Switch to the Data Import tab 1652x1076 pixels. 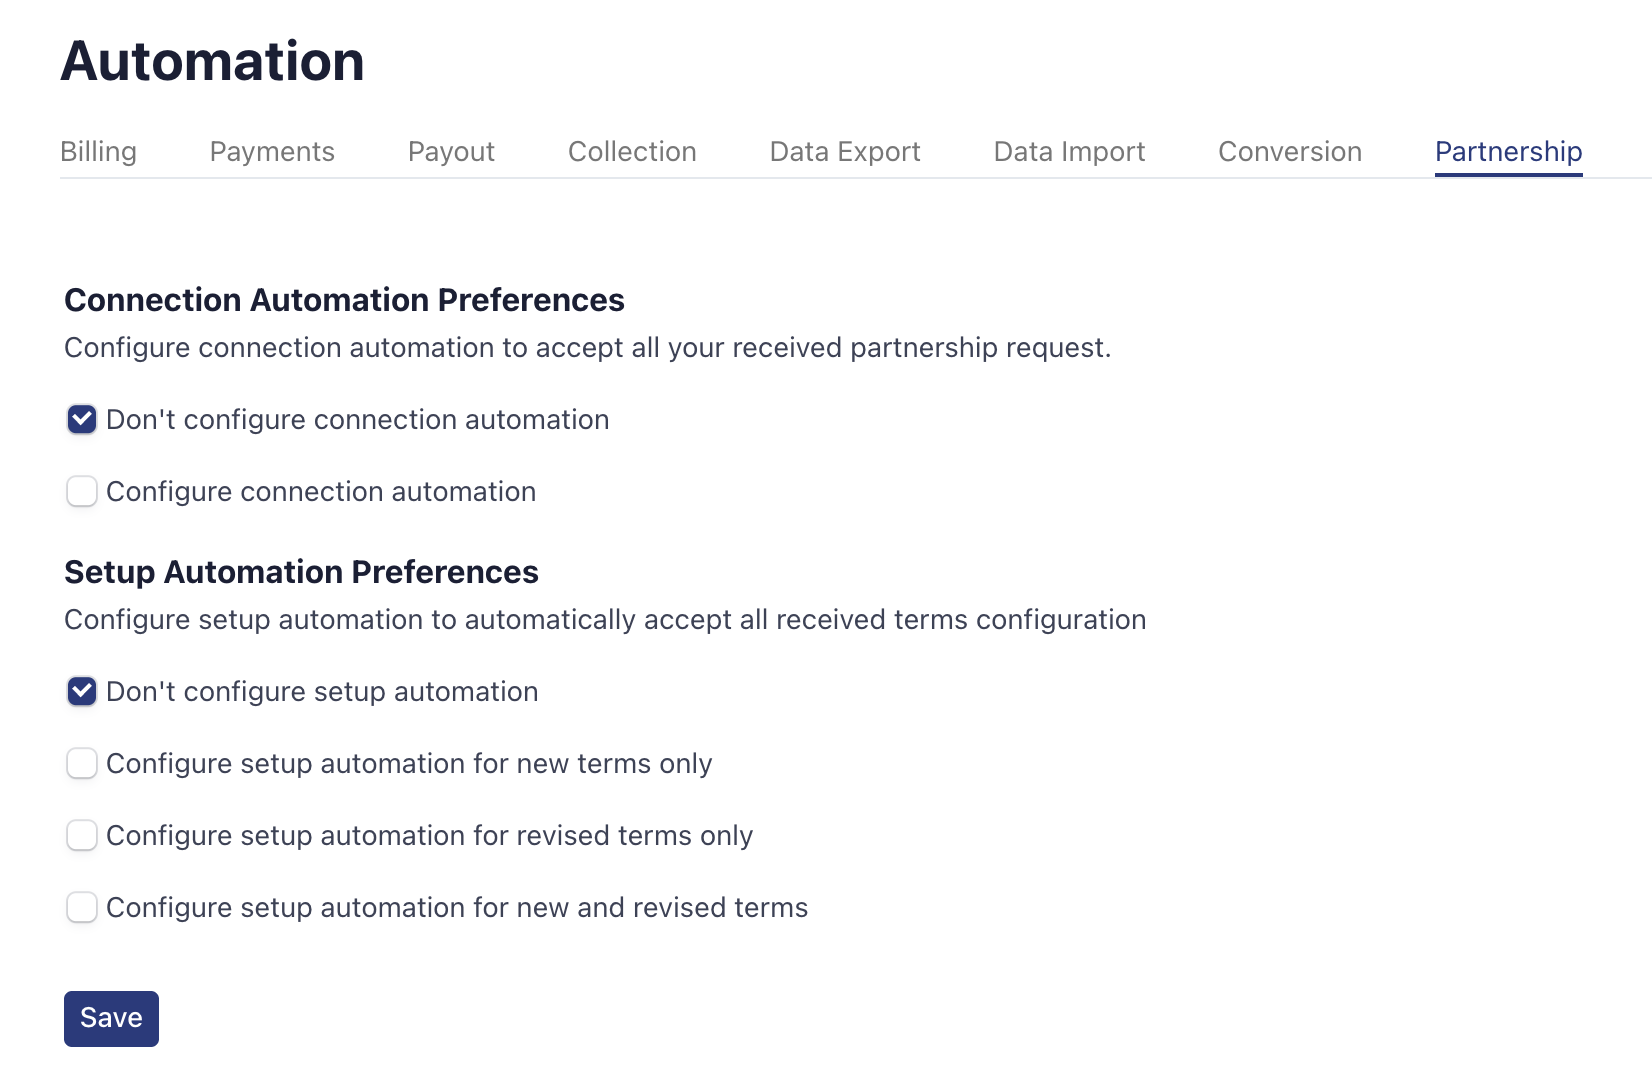click(x=1069, y=152)
